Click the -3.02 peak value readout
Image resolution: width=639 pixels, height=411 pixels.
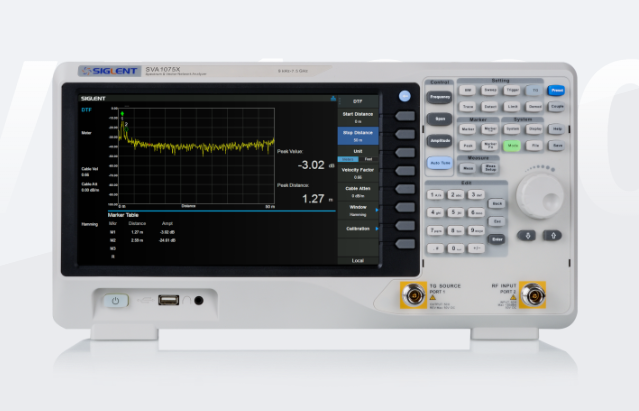point(311,165)
